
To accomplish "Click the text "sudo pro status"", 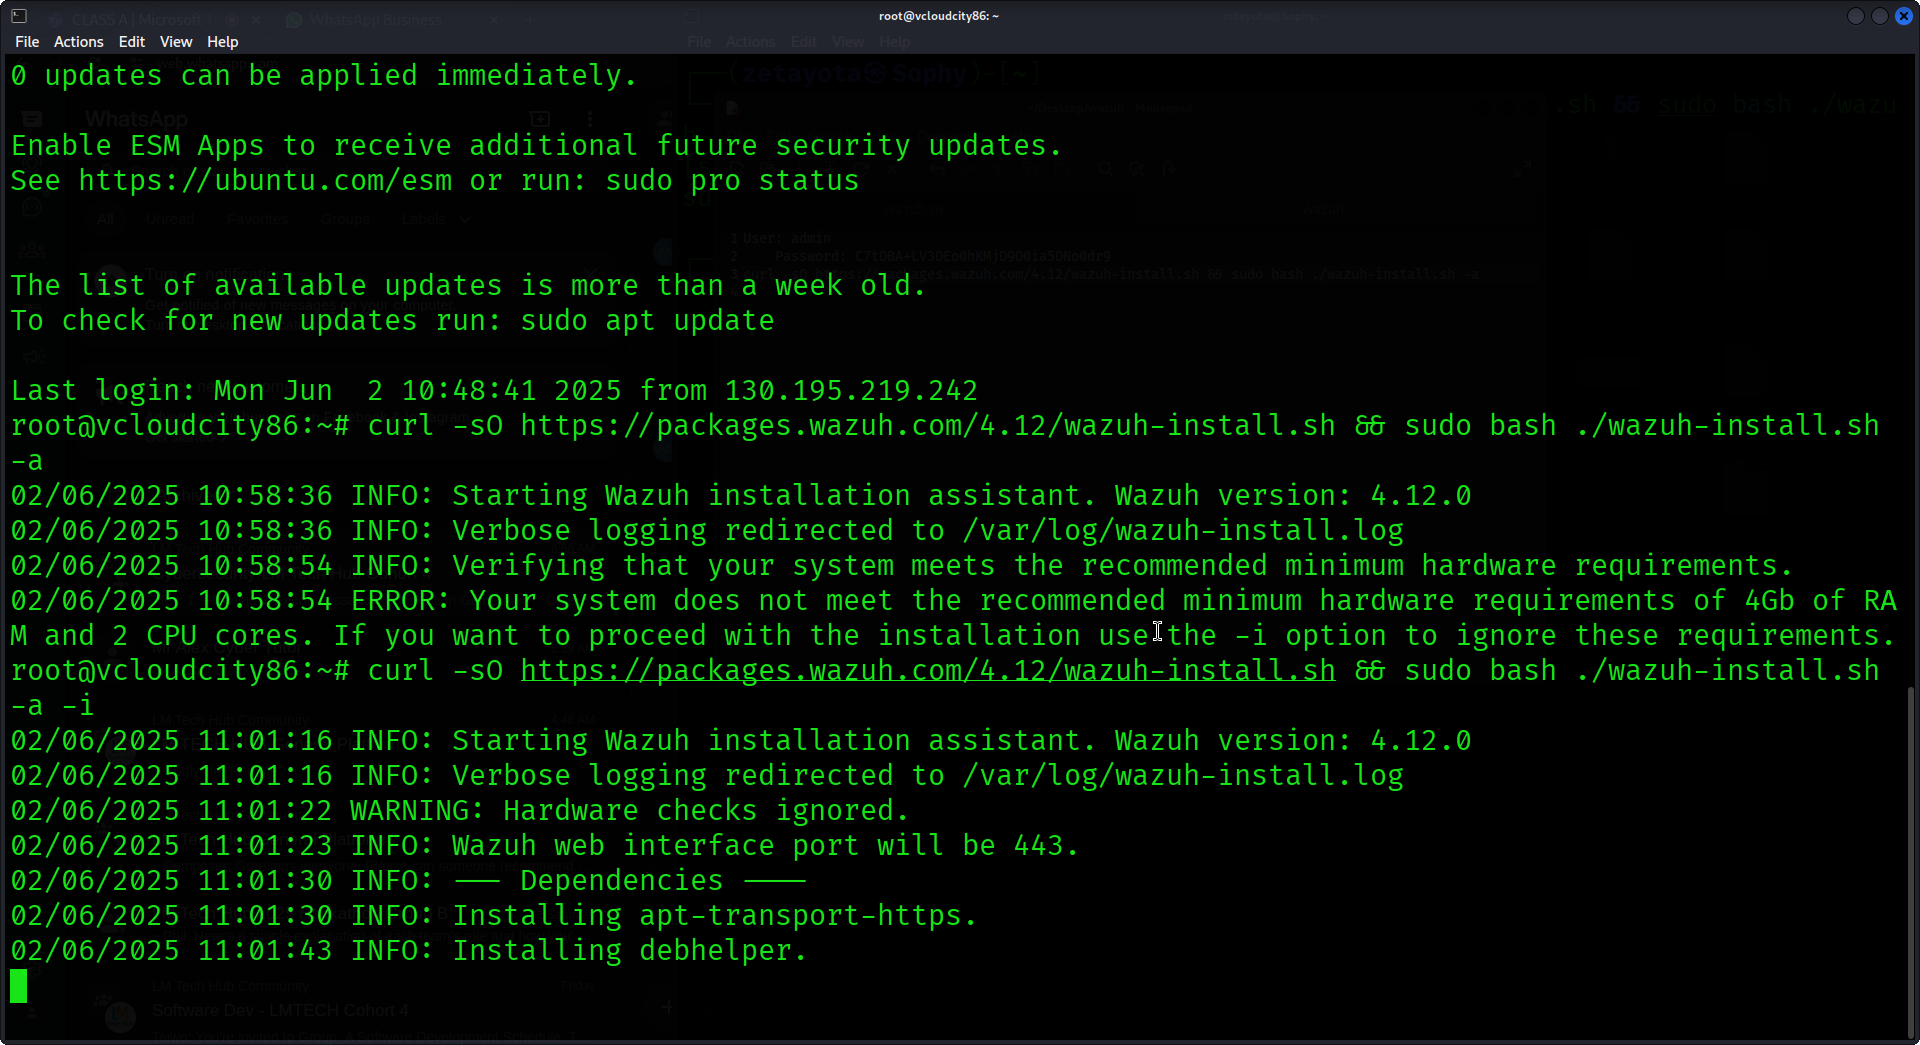I will coord(732,181).
